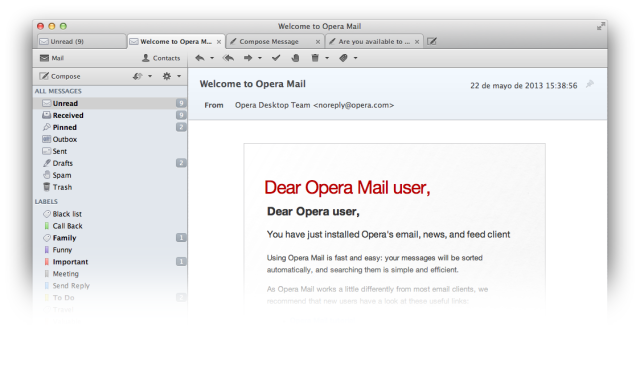Delete message with trash icon

click(x=315, y=58)
